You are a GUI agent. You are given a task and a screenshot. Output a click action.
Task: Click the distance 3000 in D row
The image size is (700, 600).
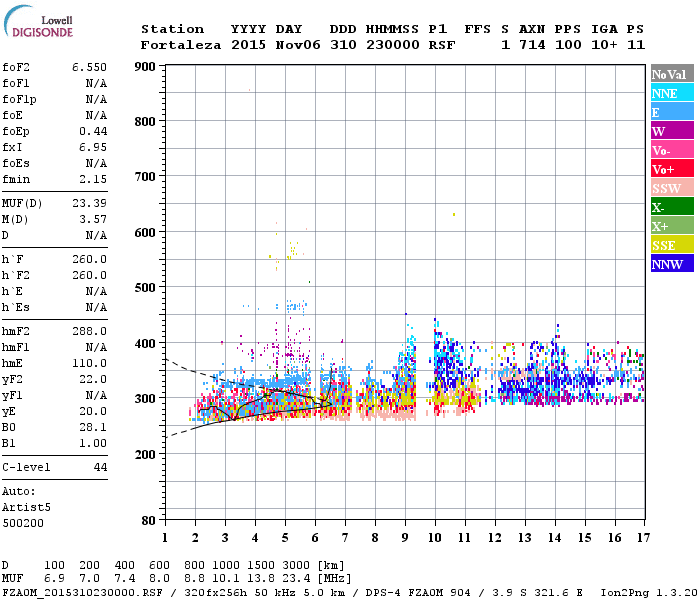click(x=296, y=566)
